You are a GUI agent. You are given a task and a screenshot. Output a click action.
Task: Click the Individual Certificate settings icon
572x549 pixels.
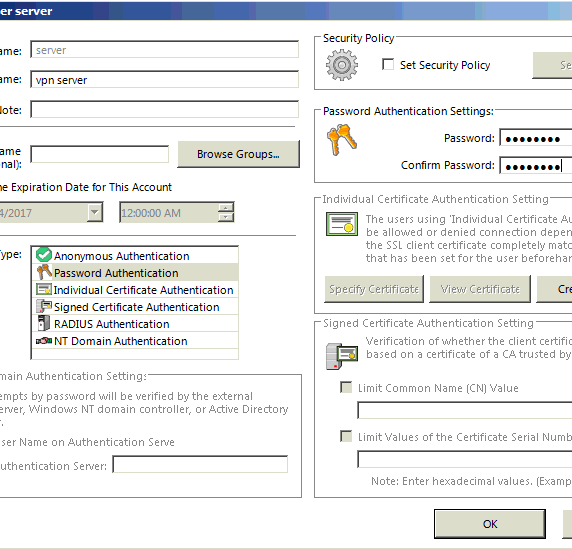coord(342,224)
